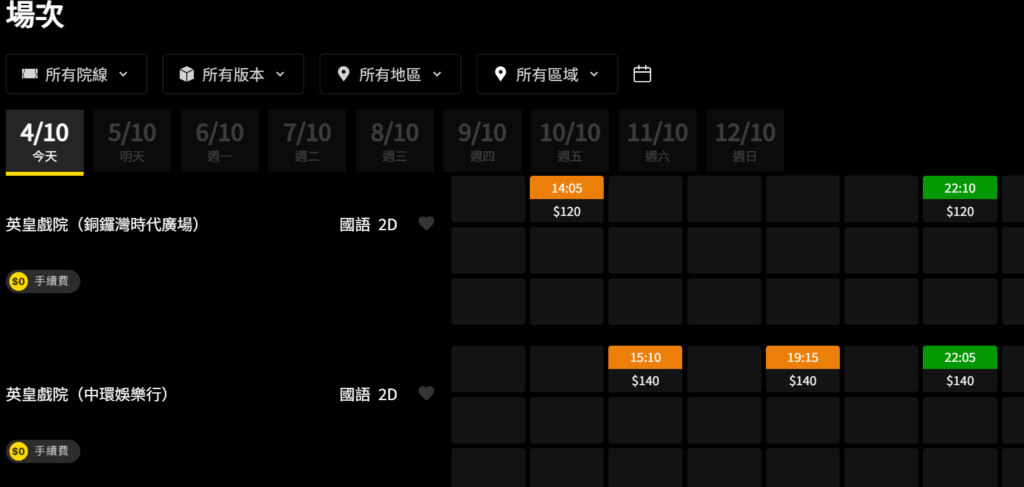Favorite 英皇戲院（中環娛樂行）with heart icon
The image size is (1024, 487).
click(x=426, y=394)
